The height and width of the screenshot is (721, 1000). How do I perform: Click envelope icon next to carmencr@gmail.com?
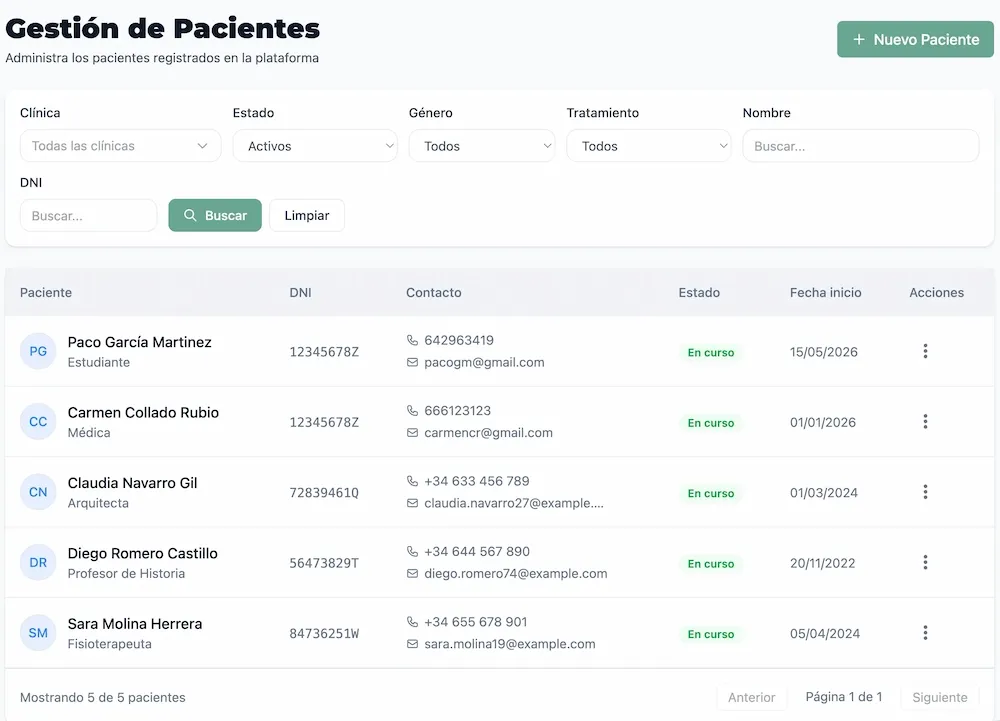[x=413, y=433]
